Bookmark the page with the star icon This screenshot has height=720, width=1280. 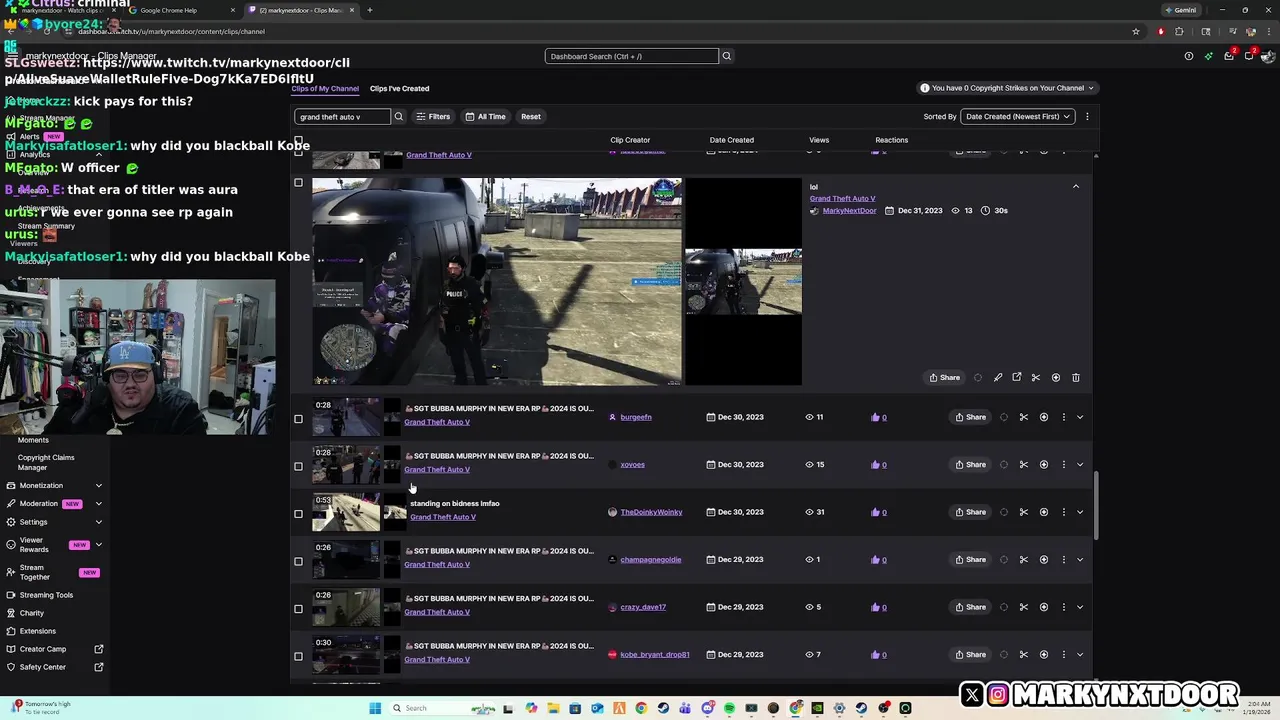[x=1136, y=31]
